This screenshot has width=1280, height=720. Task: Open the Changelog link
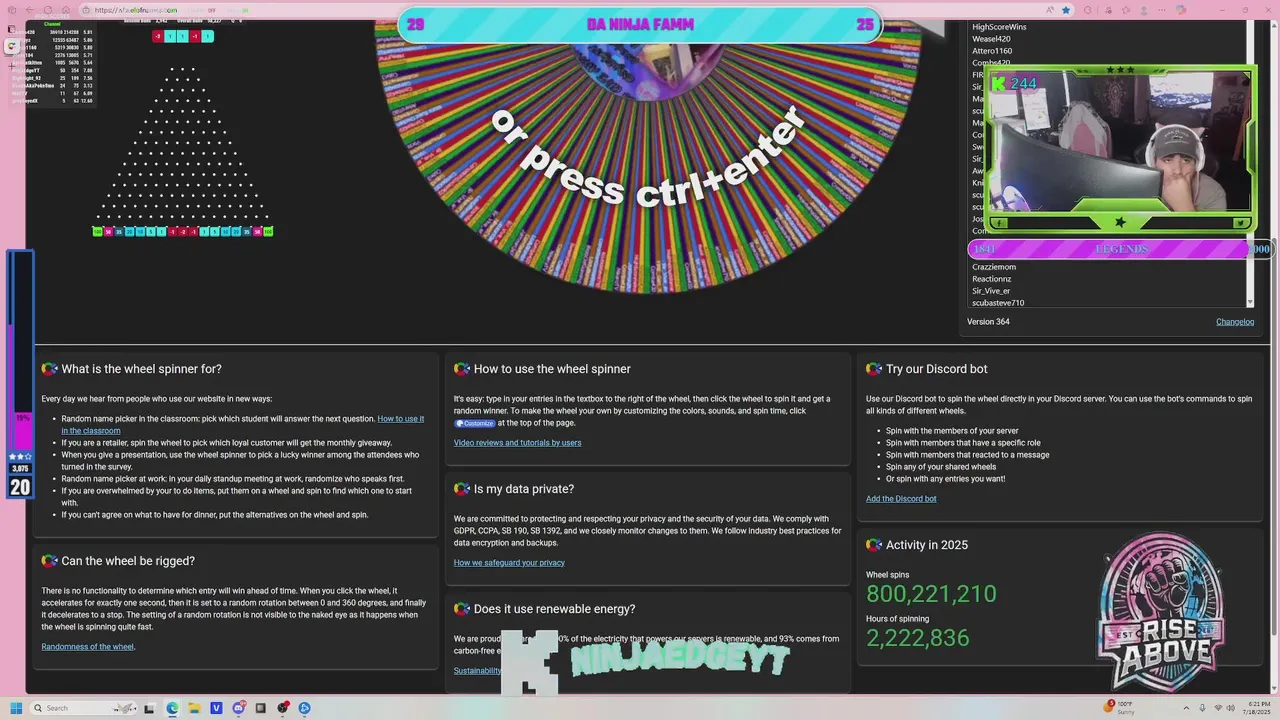[1235, 322]
